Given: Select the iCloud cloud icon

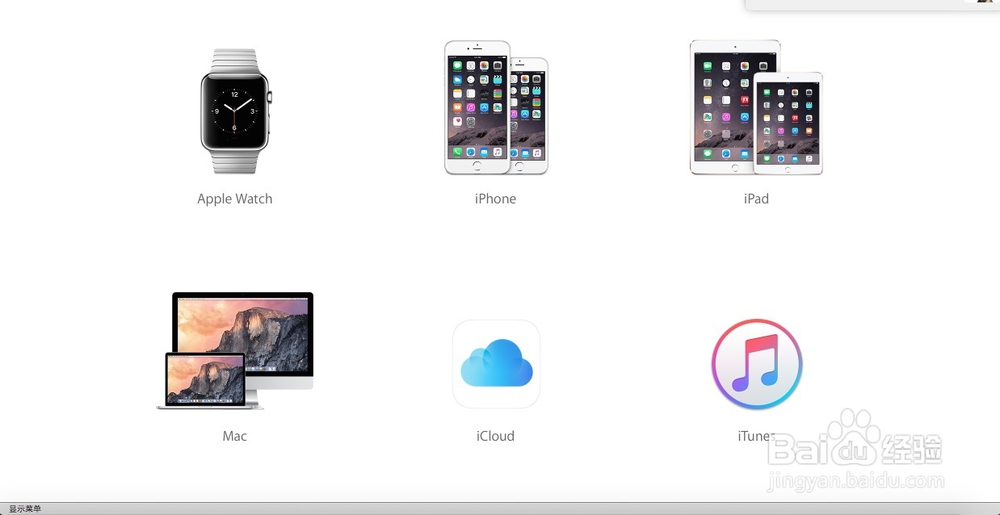Looking at the screenshot, I should click(496, 364).
